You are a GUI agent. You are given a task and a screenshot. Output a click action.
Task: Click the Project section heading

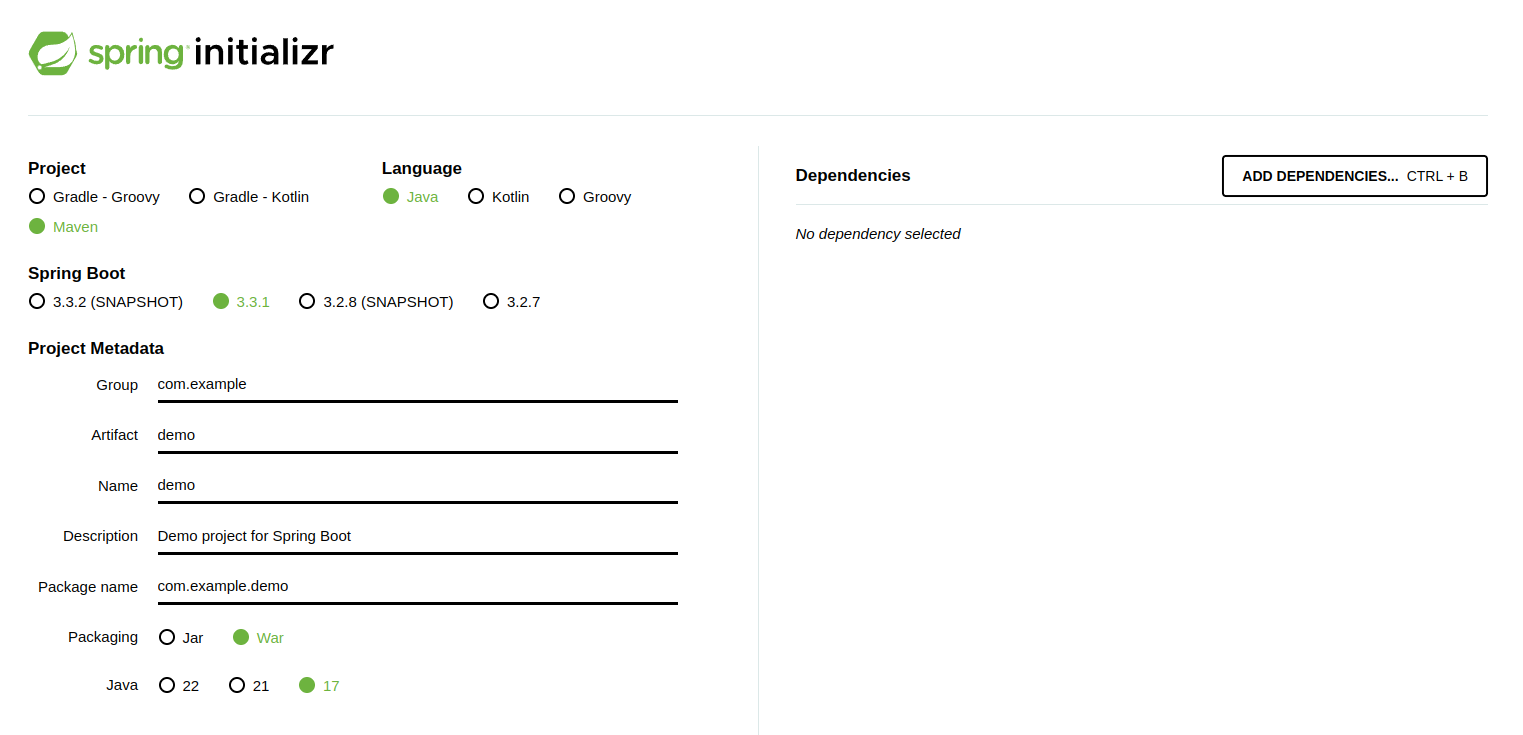click(57, 169)
